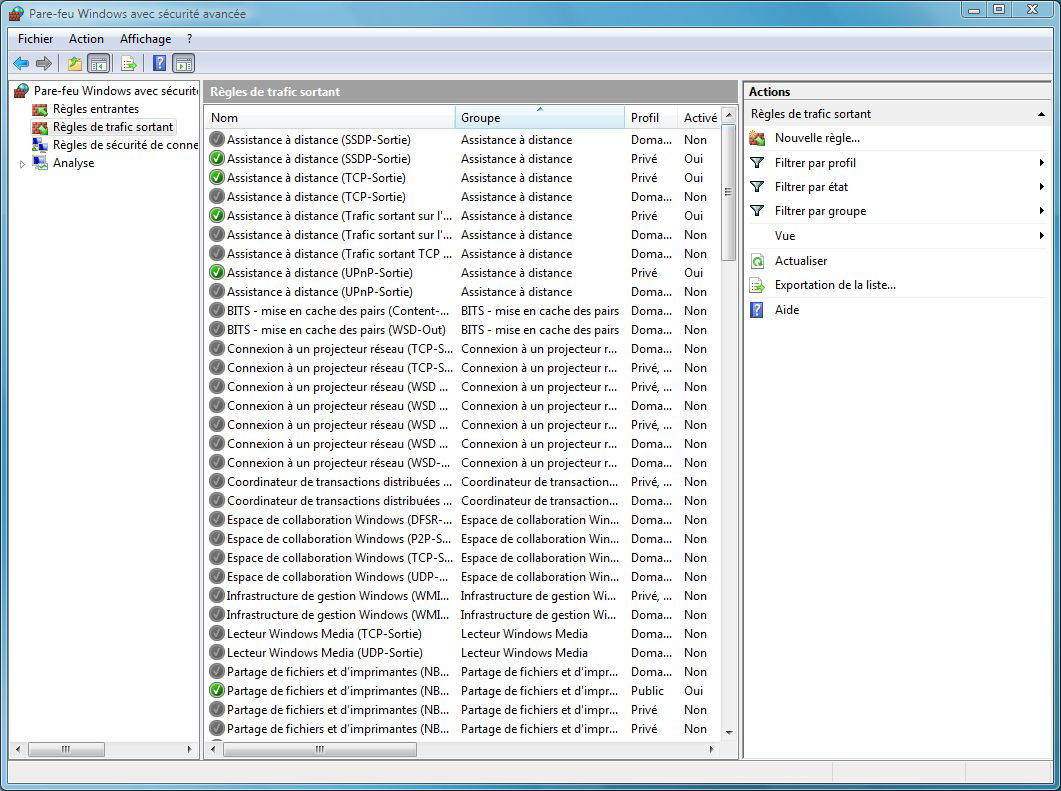Toggle the Show/Hide Action pane toolbar icon
Image resolution: width=1061 pixels, height=791 pixels.
183,64
